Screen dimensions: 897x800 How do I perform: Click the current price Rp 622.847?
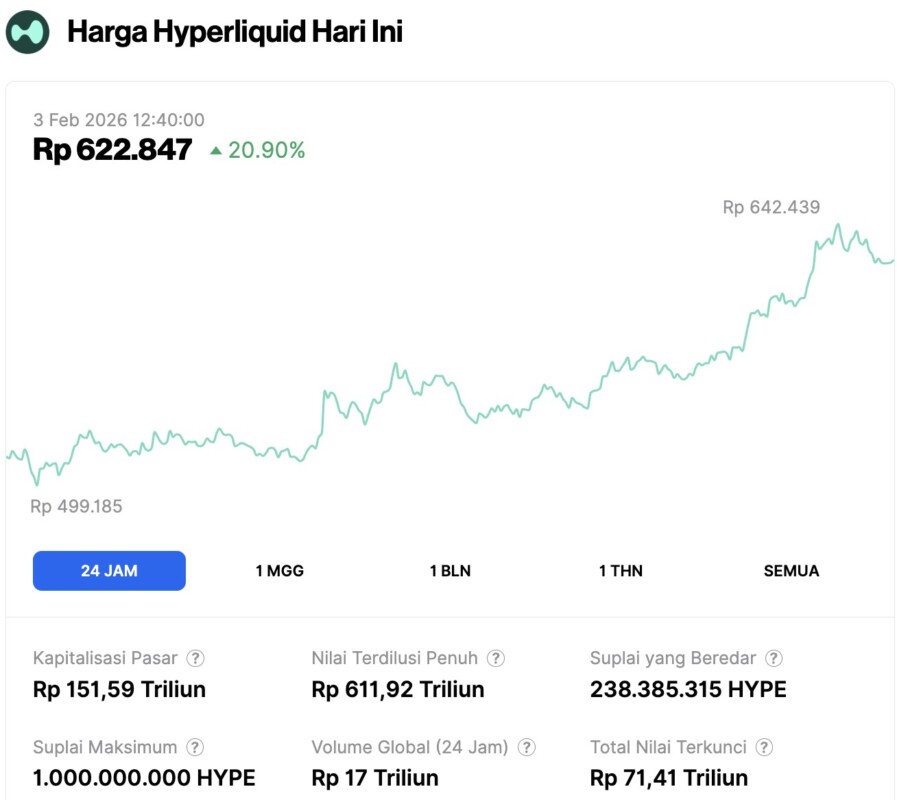click(x=112, y=150)
